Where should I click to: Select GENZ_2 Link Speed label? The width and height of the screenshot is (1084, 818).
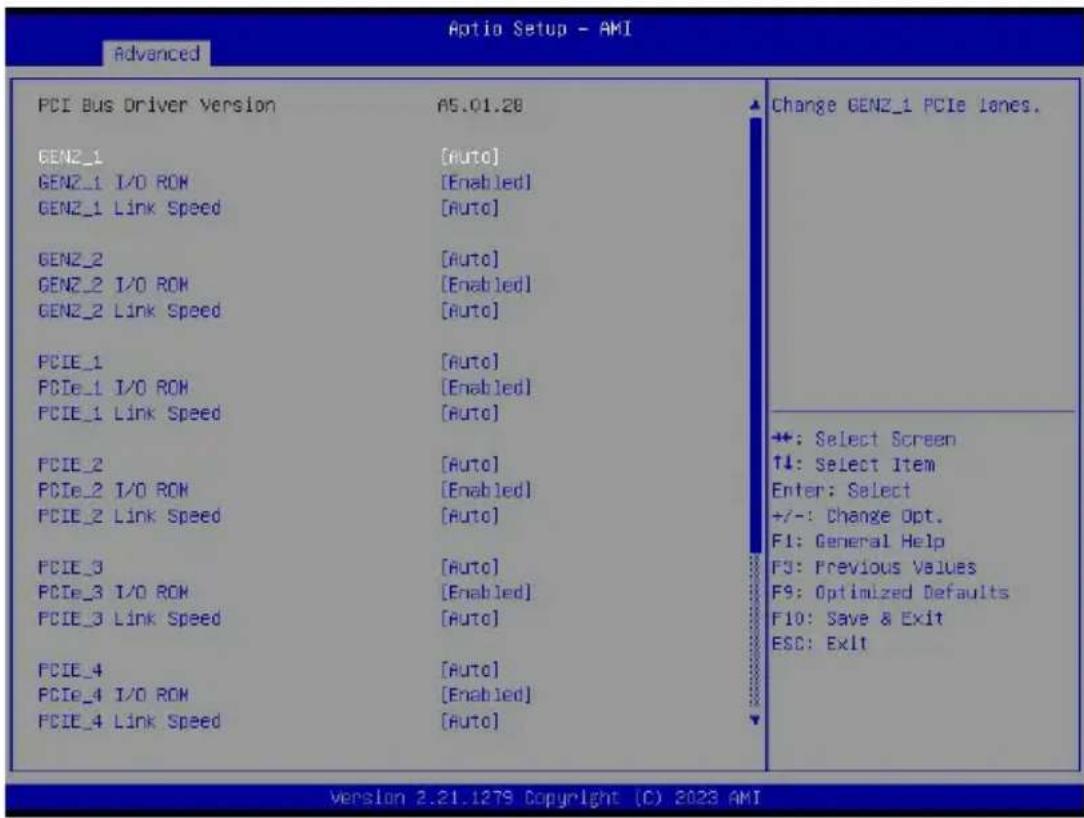coord(129,310)
